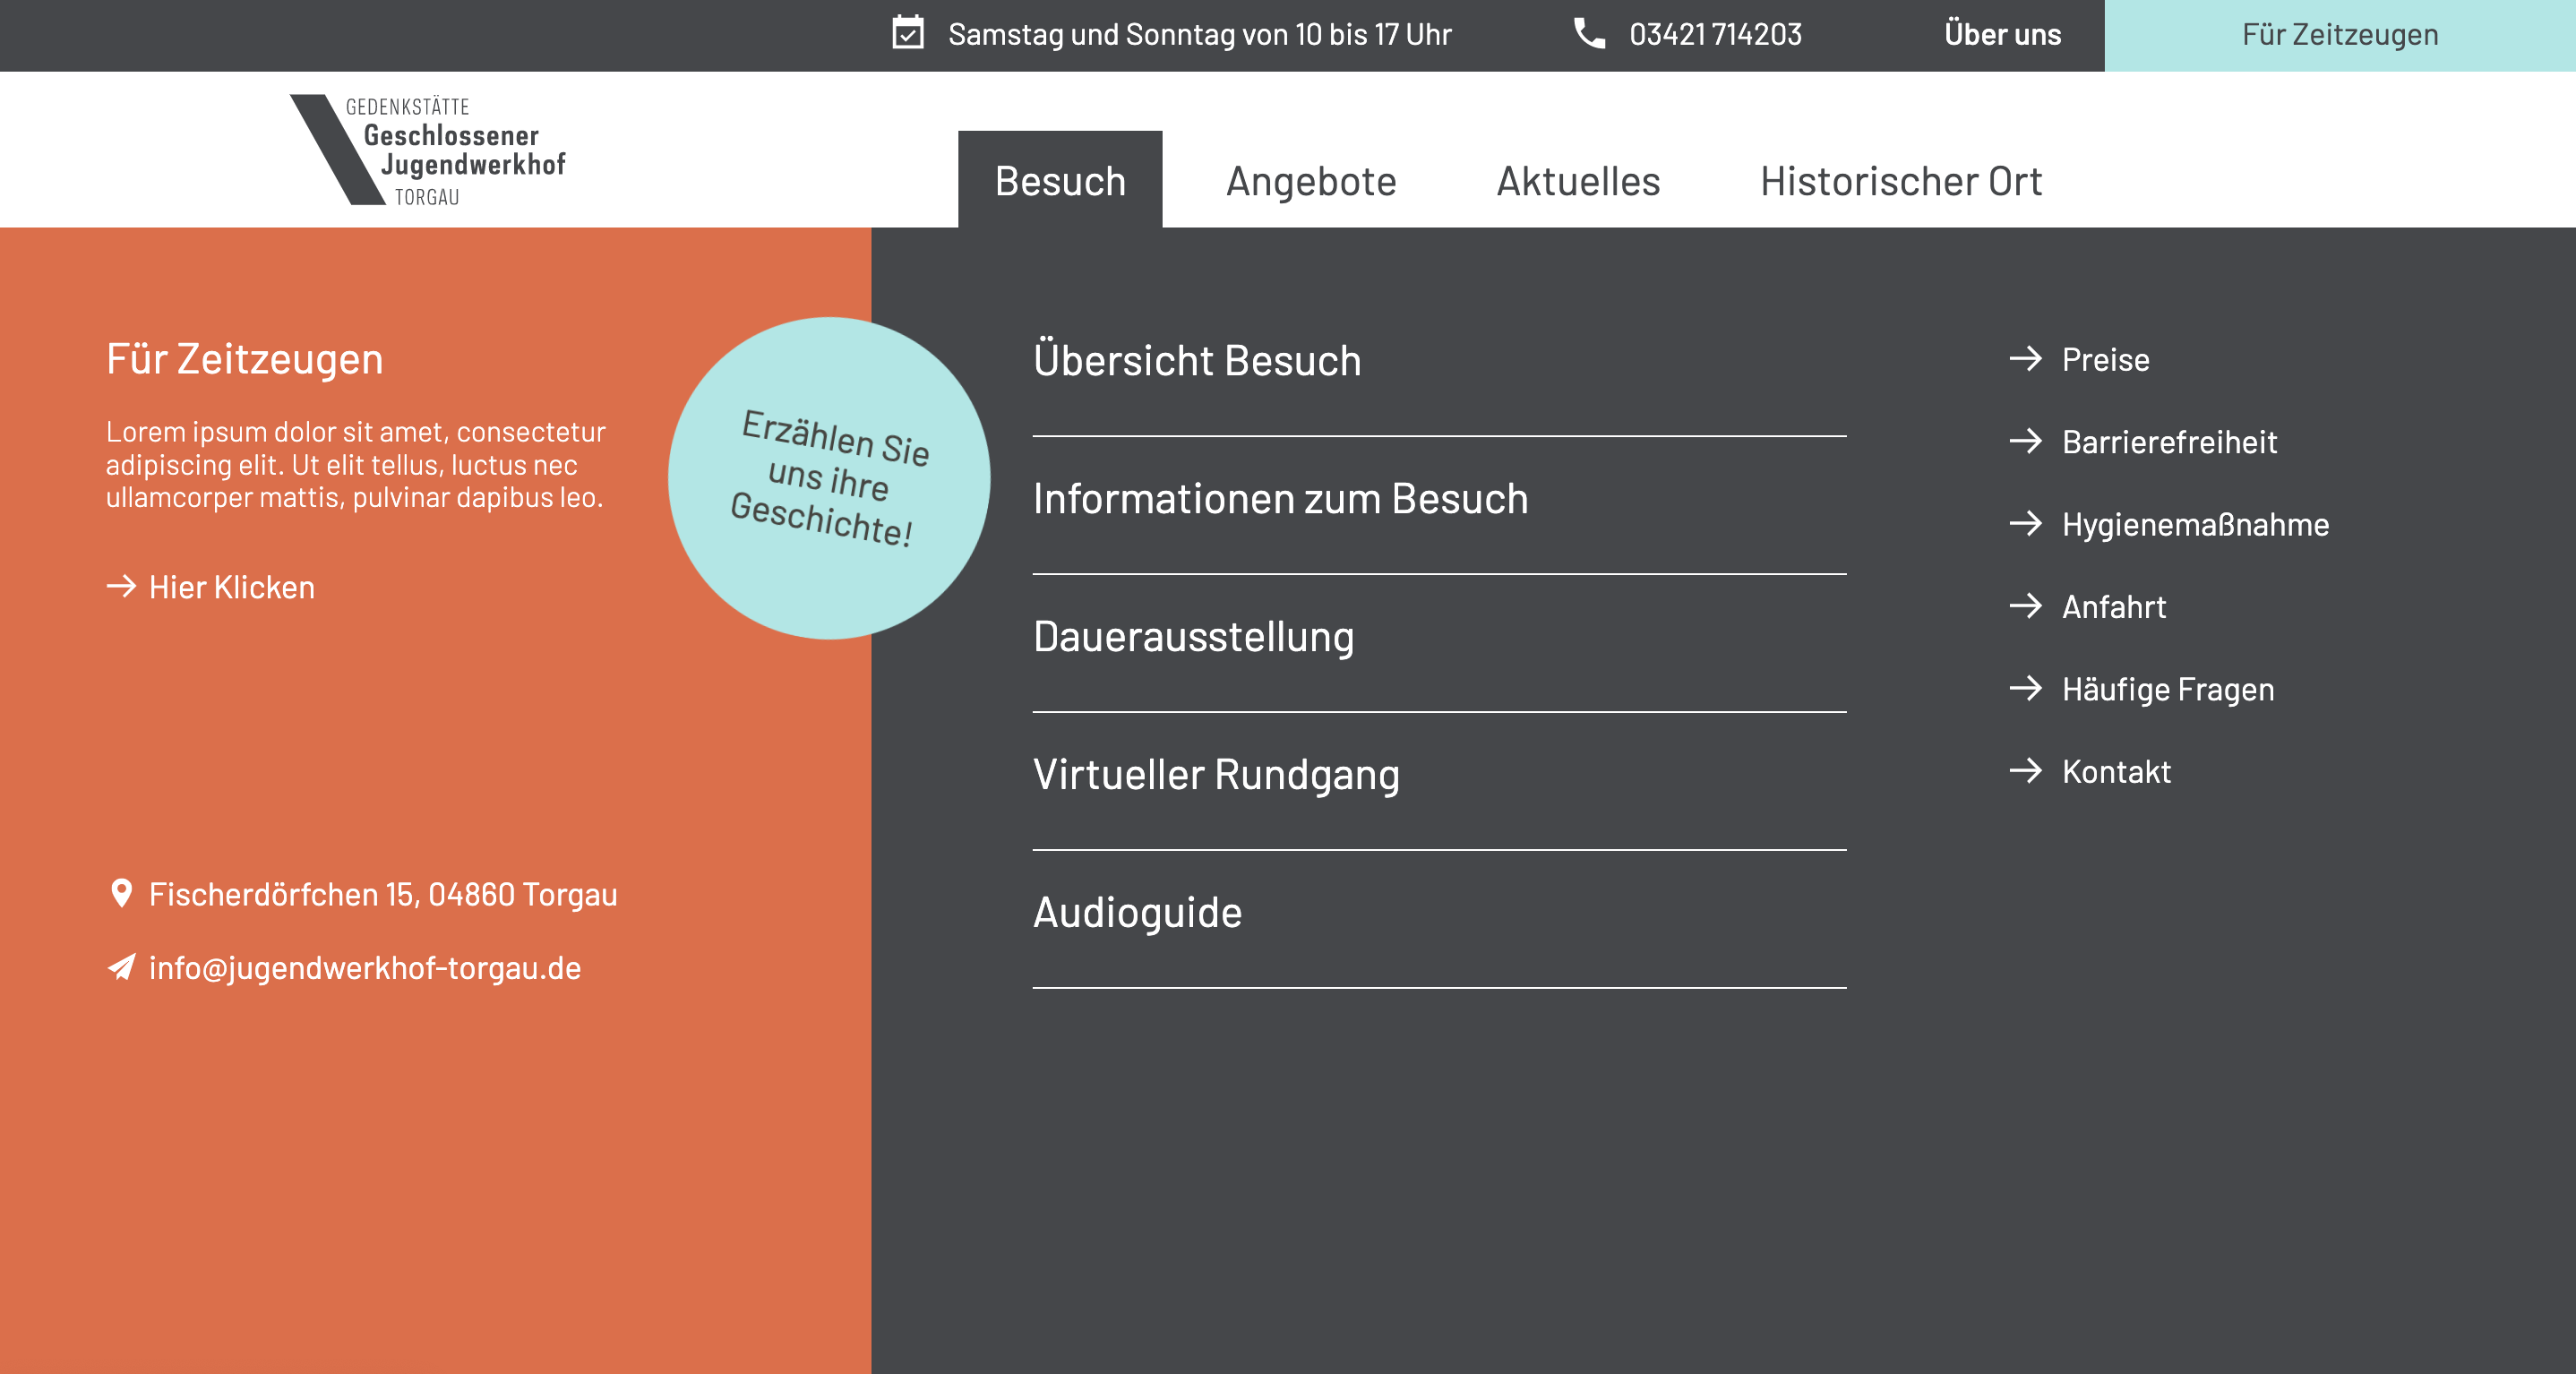This screenshot has width=2576, height=1374.
Task: Open the Kontakt link
Action: [x=2116, y=772]
